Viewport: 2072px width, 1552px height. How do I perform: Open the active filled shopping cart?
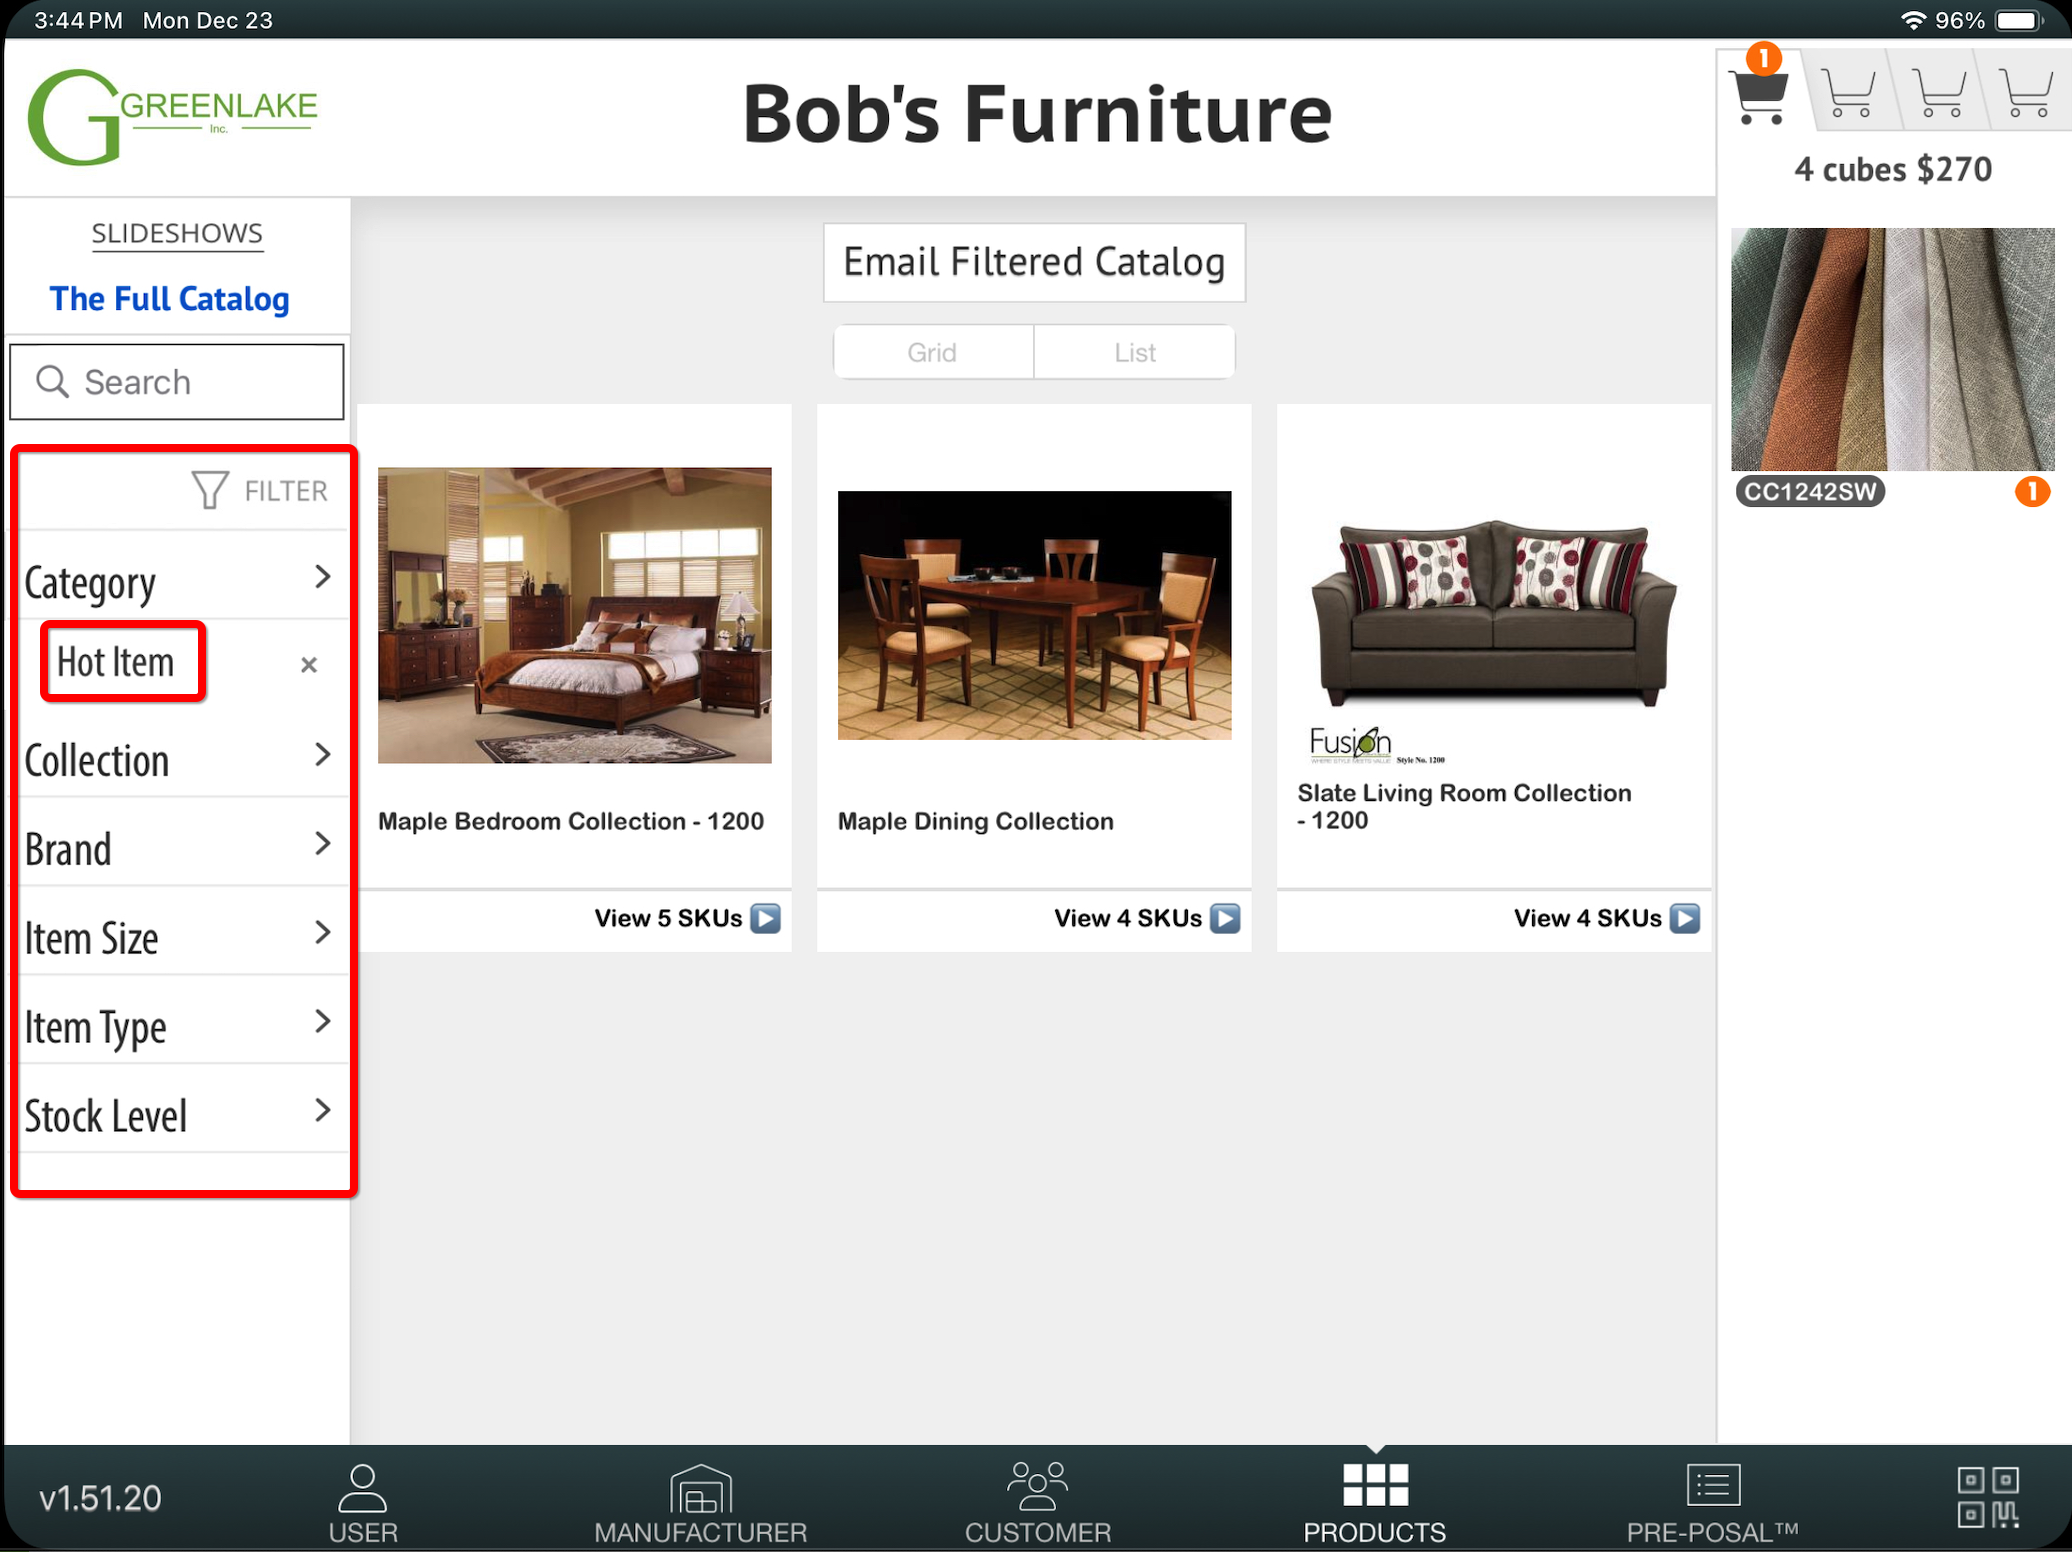point(1759,95)
